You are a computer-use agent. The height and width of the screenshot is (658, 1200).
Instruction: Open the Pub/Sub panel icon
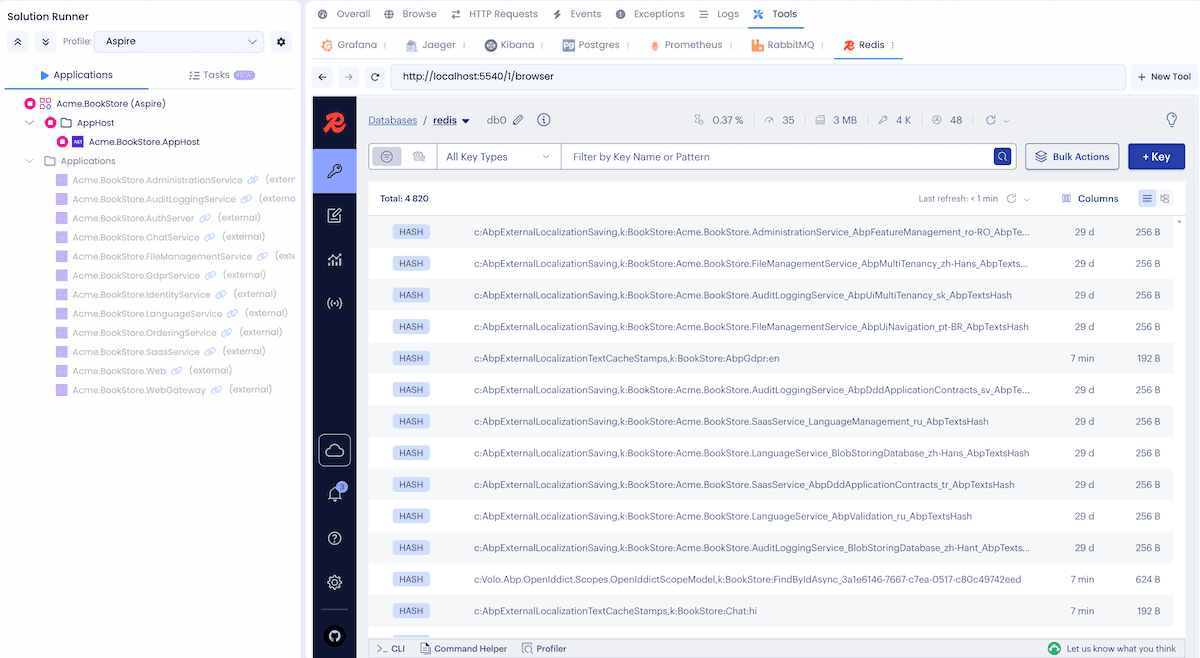click(x=334, y=302)
